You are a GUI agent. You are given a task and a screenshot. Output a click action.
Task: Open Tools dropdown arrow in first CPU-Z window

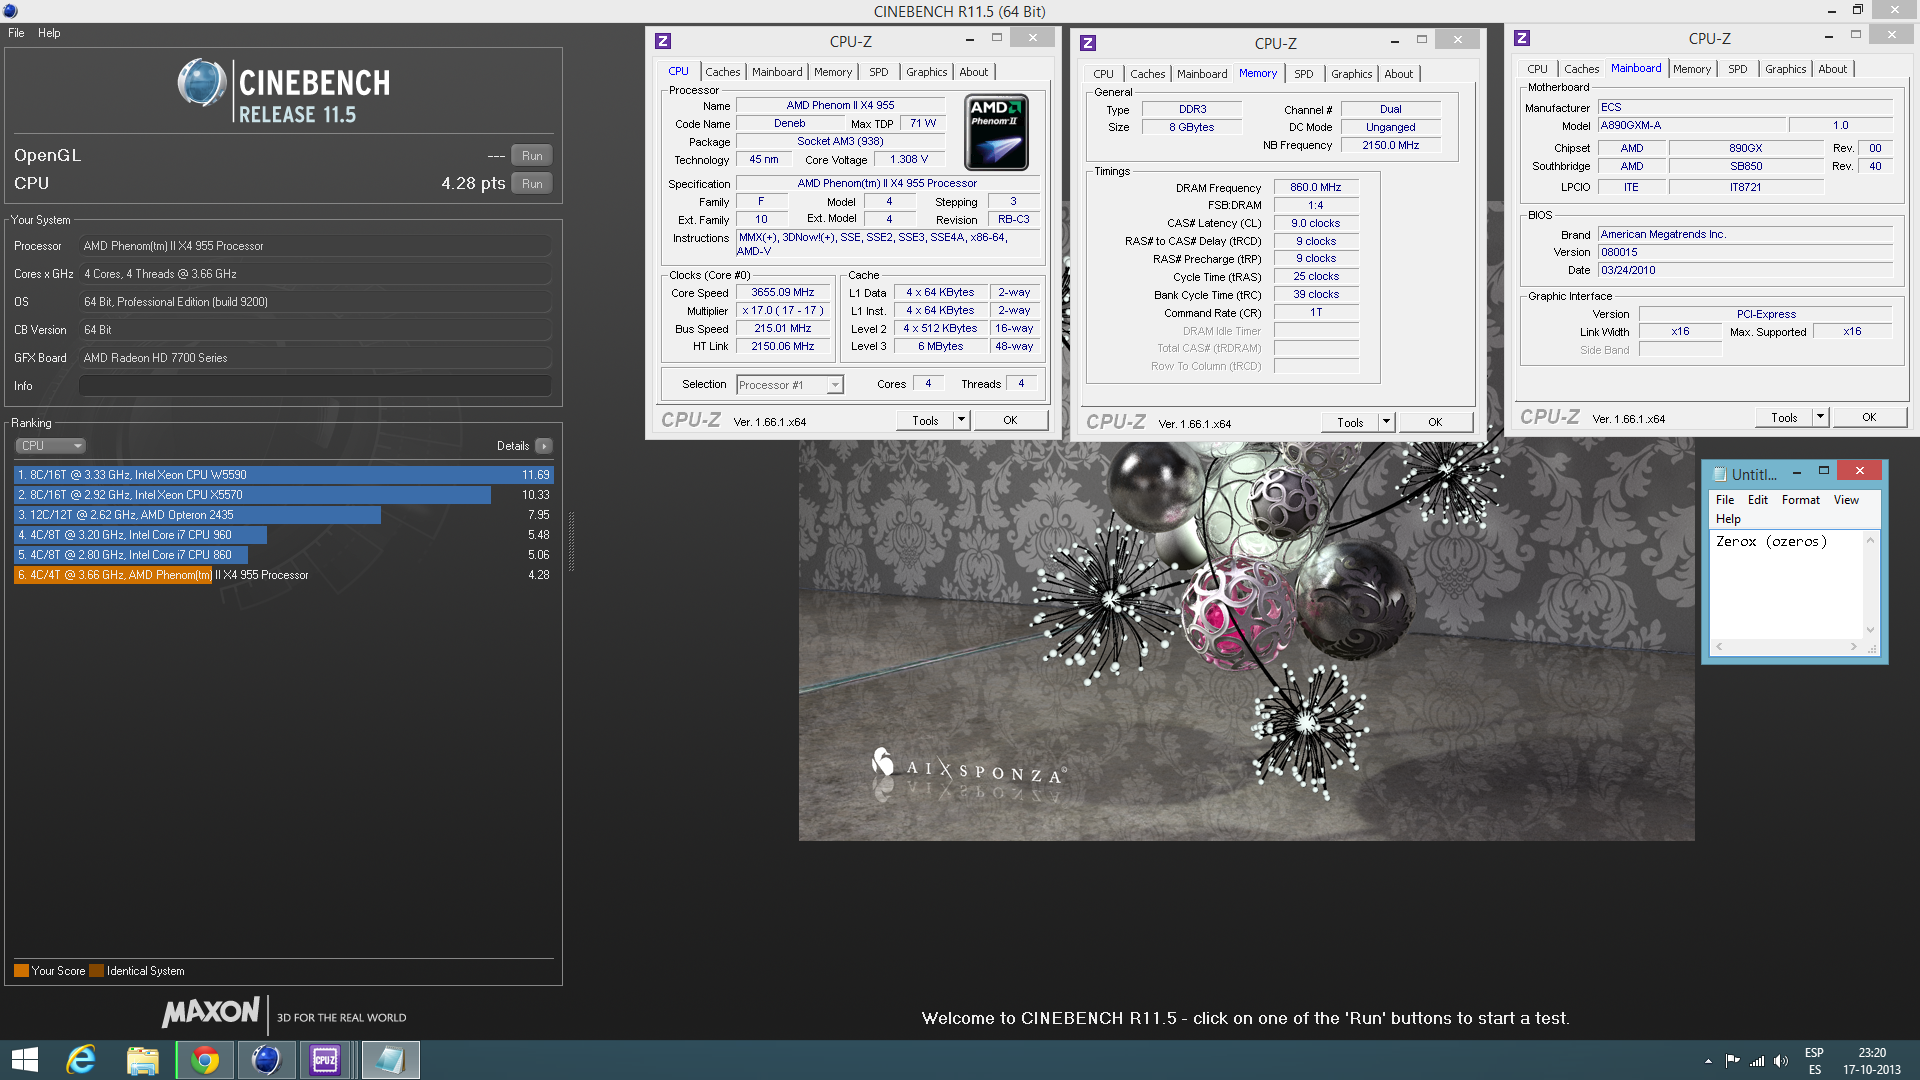(x=961, y=421)
